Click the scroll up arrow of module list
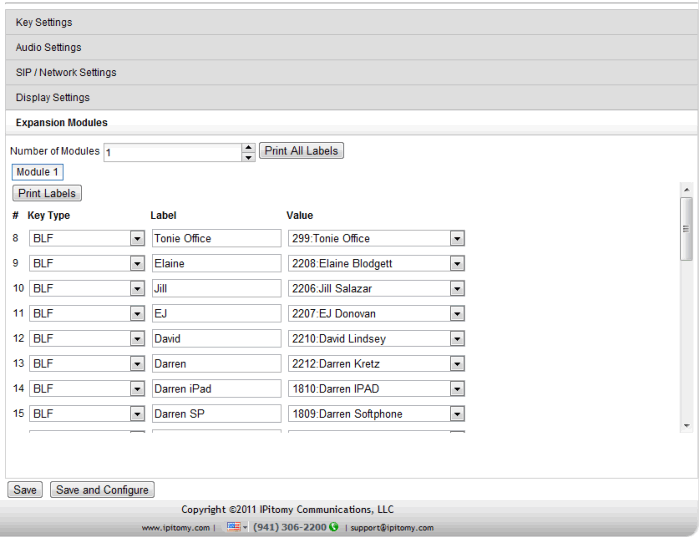Image resolution: width=700 pixels, height=538 pixels. click(687, 190)
